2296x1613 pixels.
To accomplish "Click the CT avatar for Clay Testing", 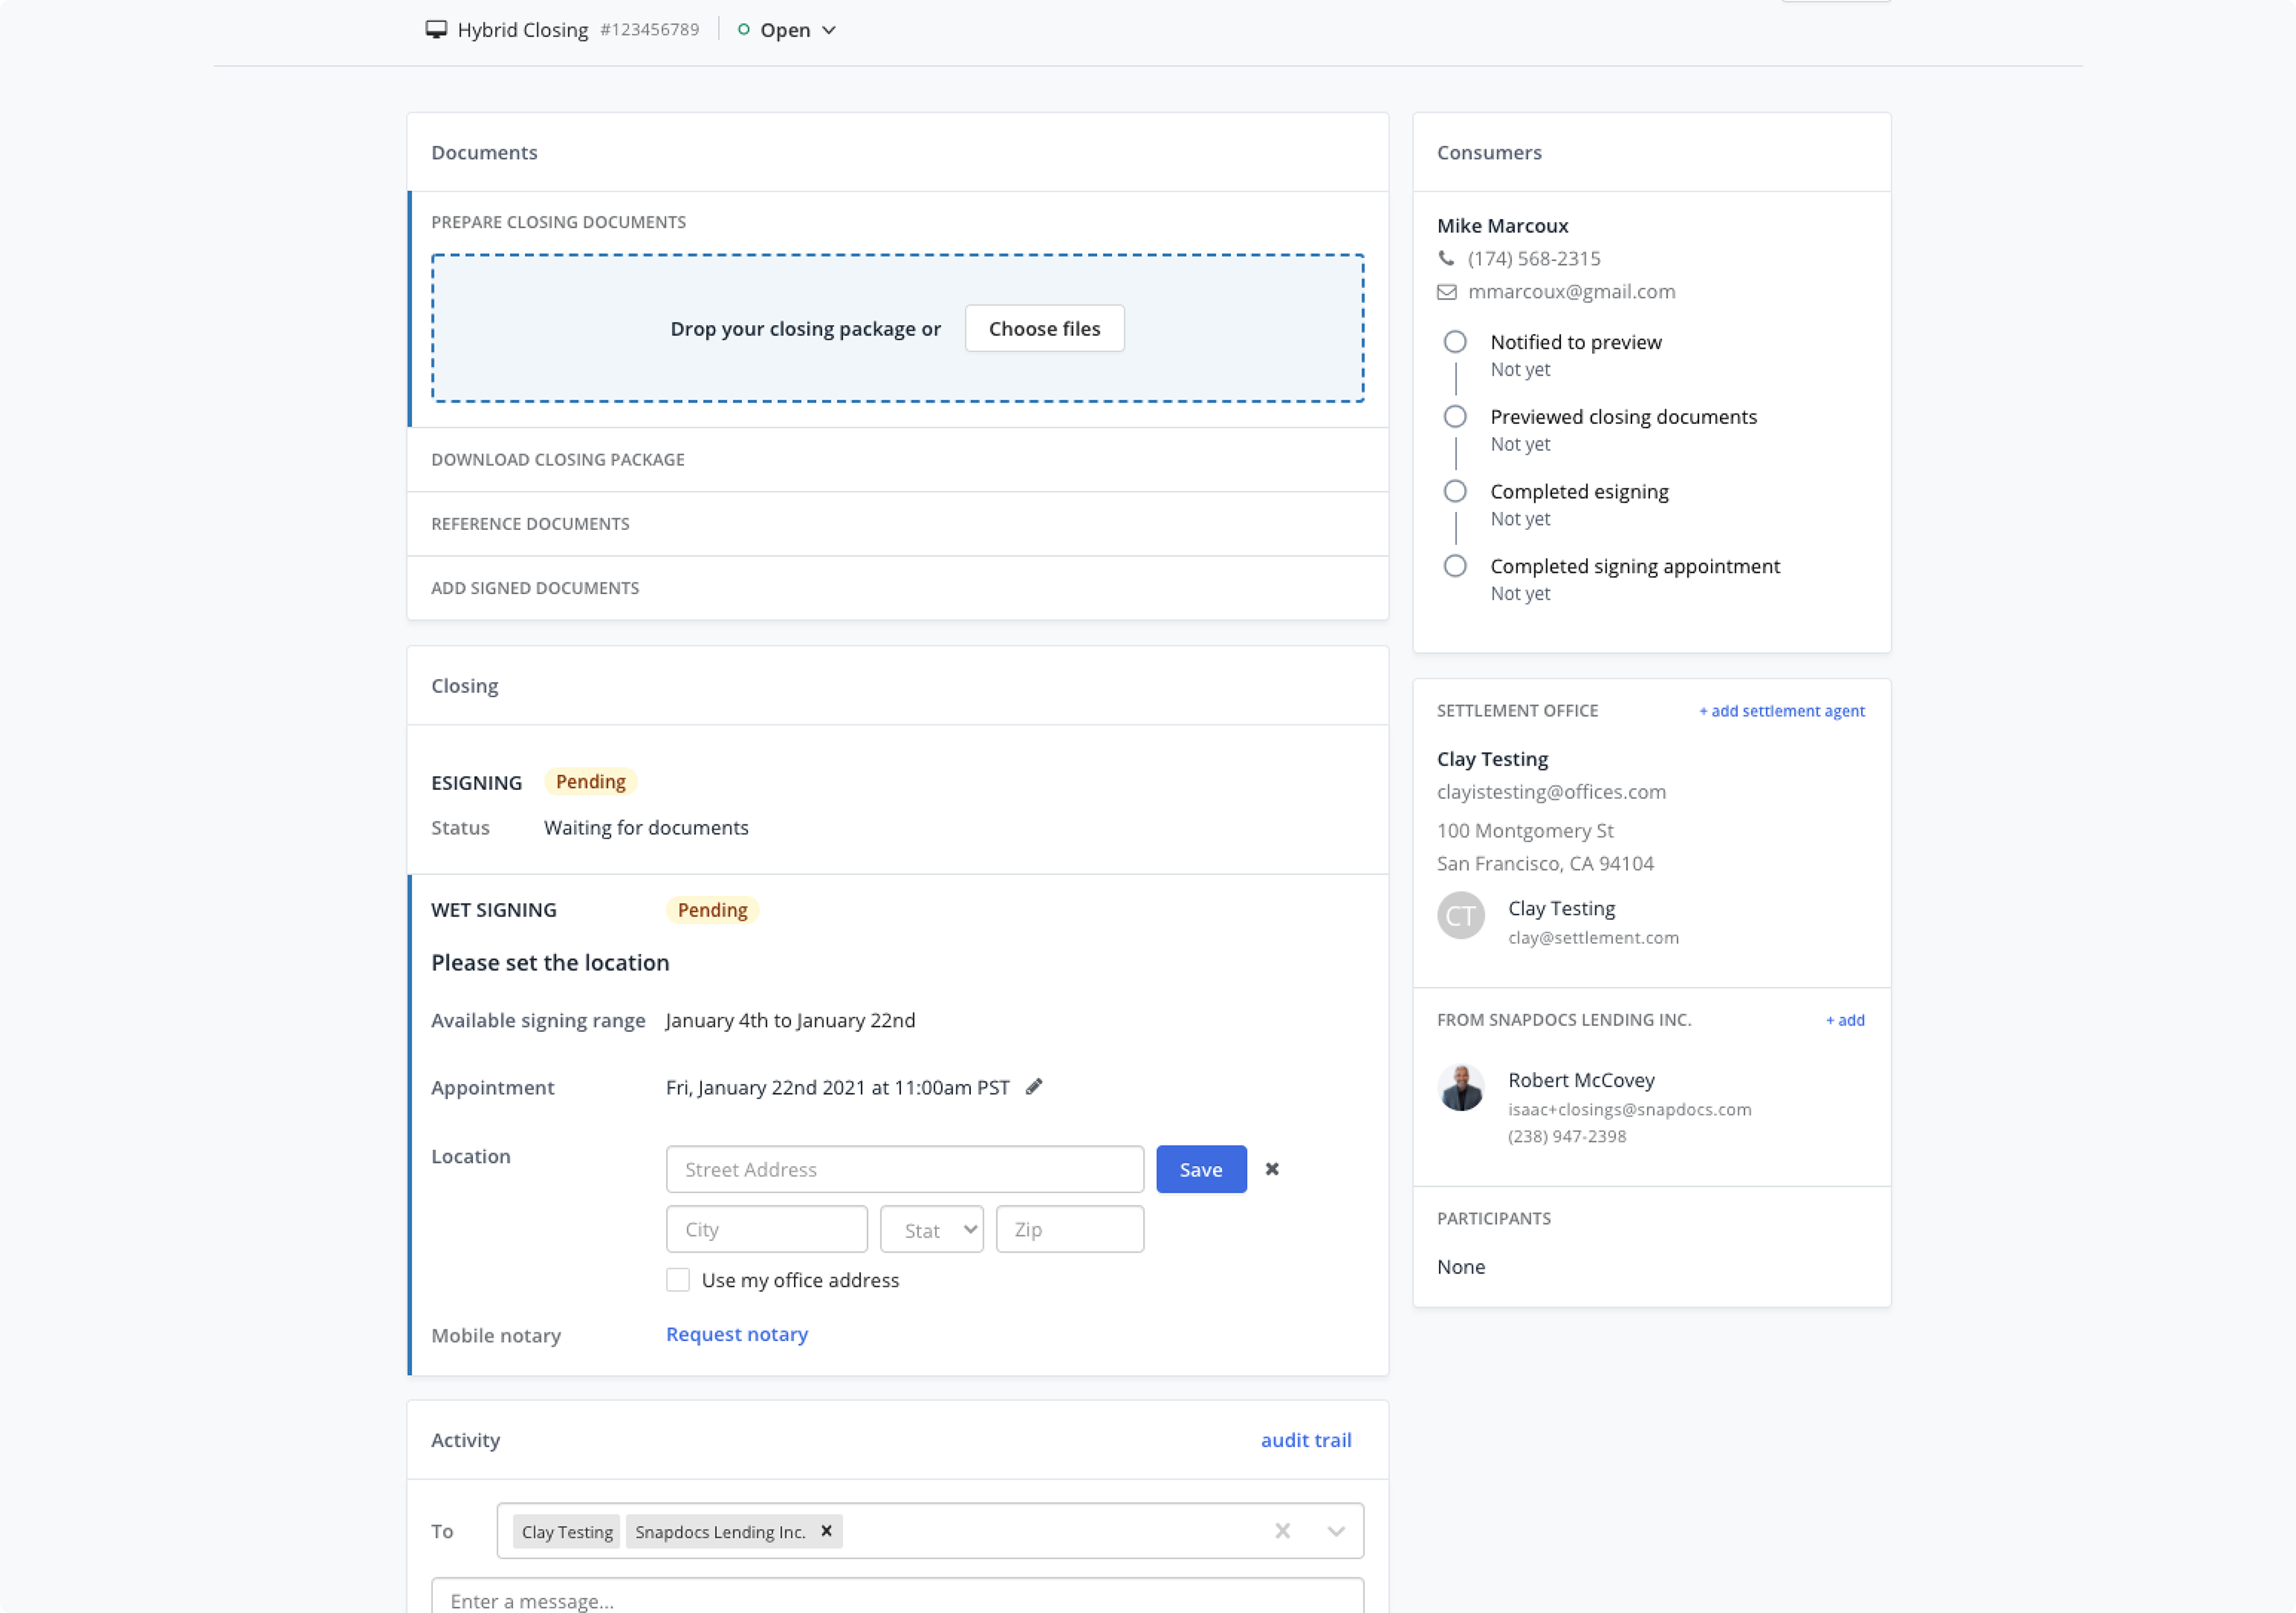I will pos(1460,915).
